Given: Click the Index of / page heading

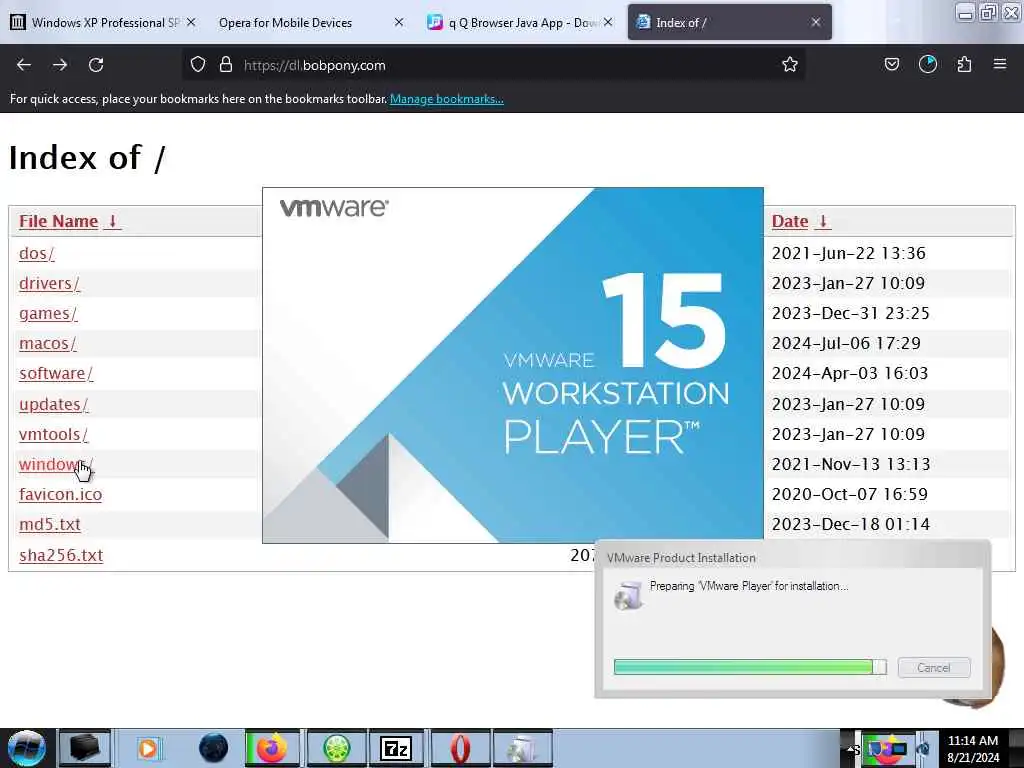Looking at the screenshot, I should (x=88, y=158).
